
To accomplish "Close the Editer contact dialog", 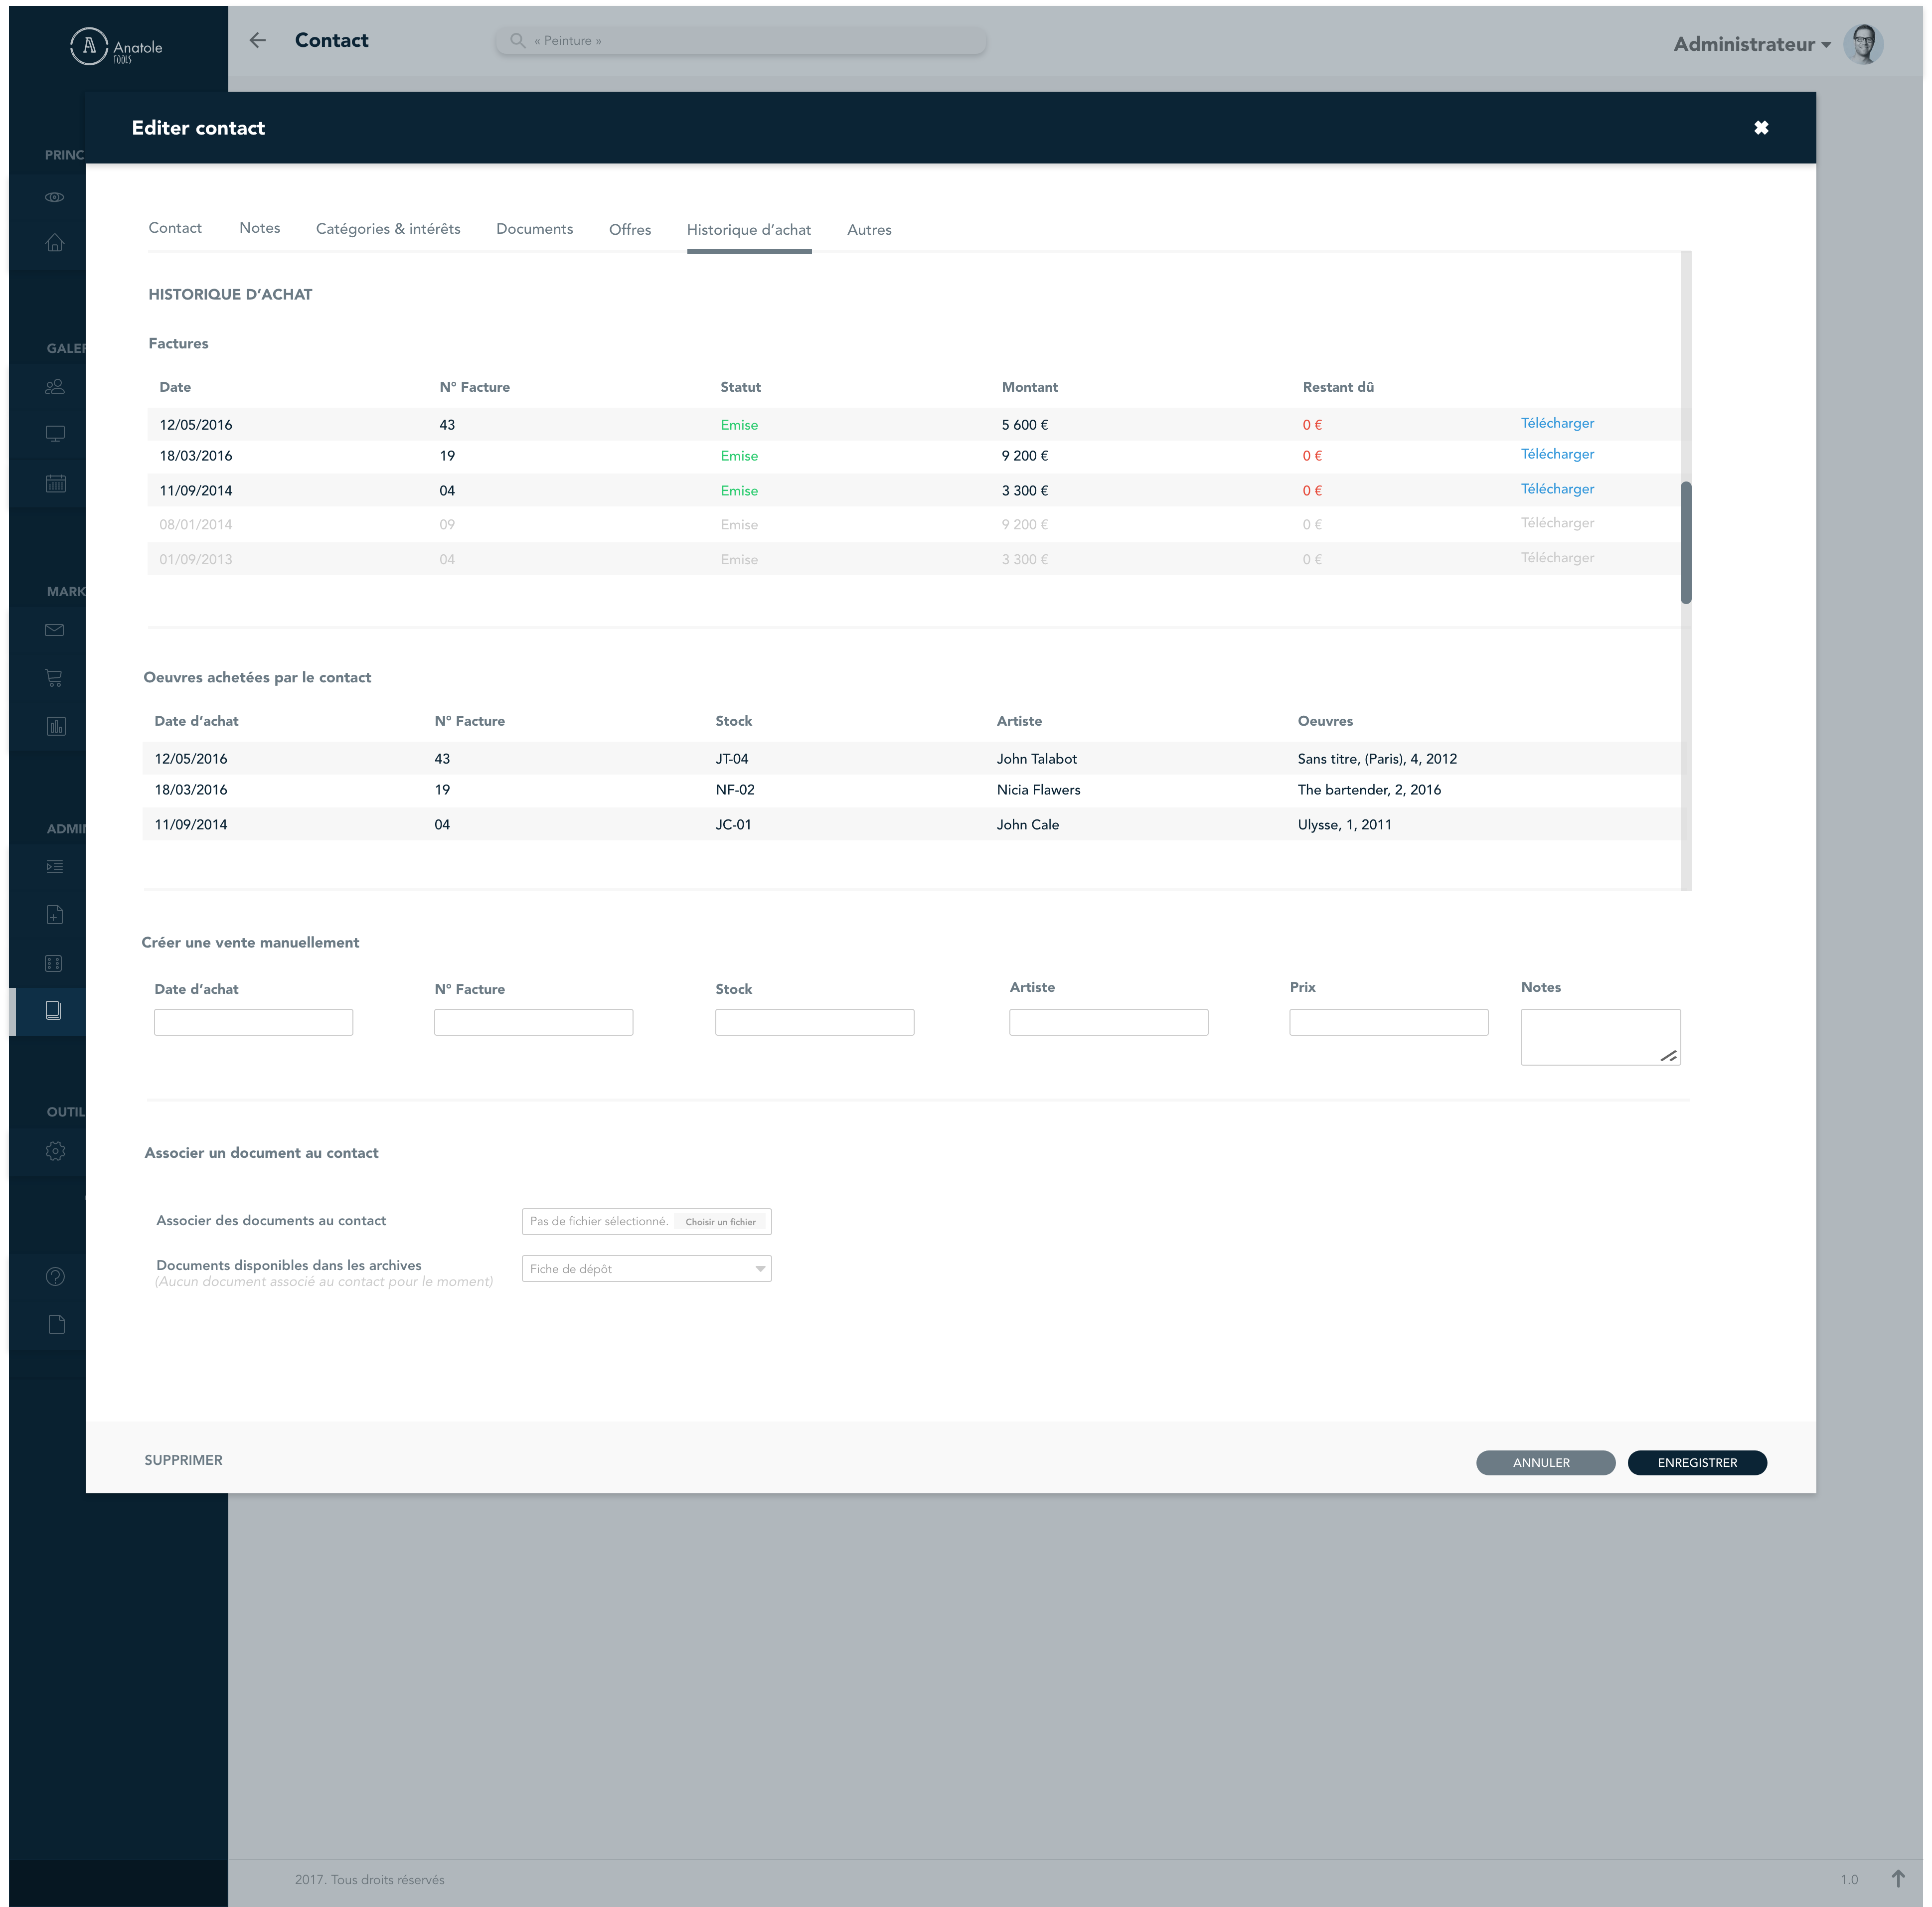I will pyautogui.click(x=1761, y=127).
